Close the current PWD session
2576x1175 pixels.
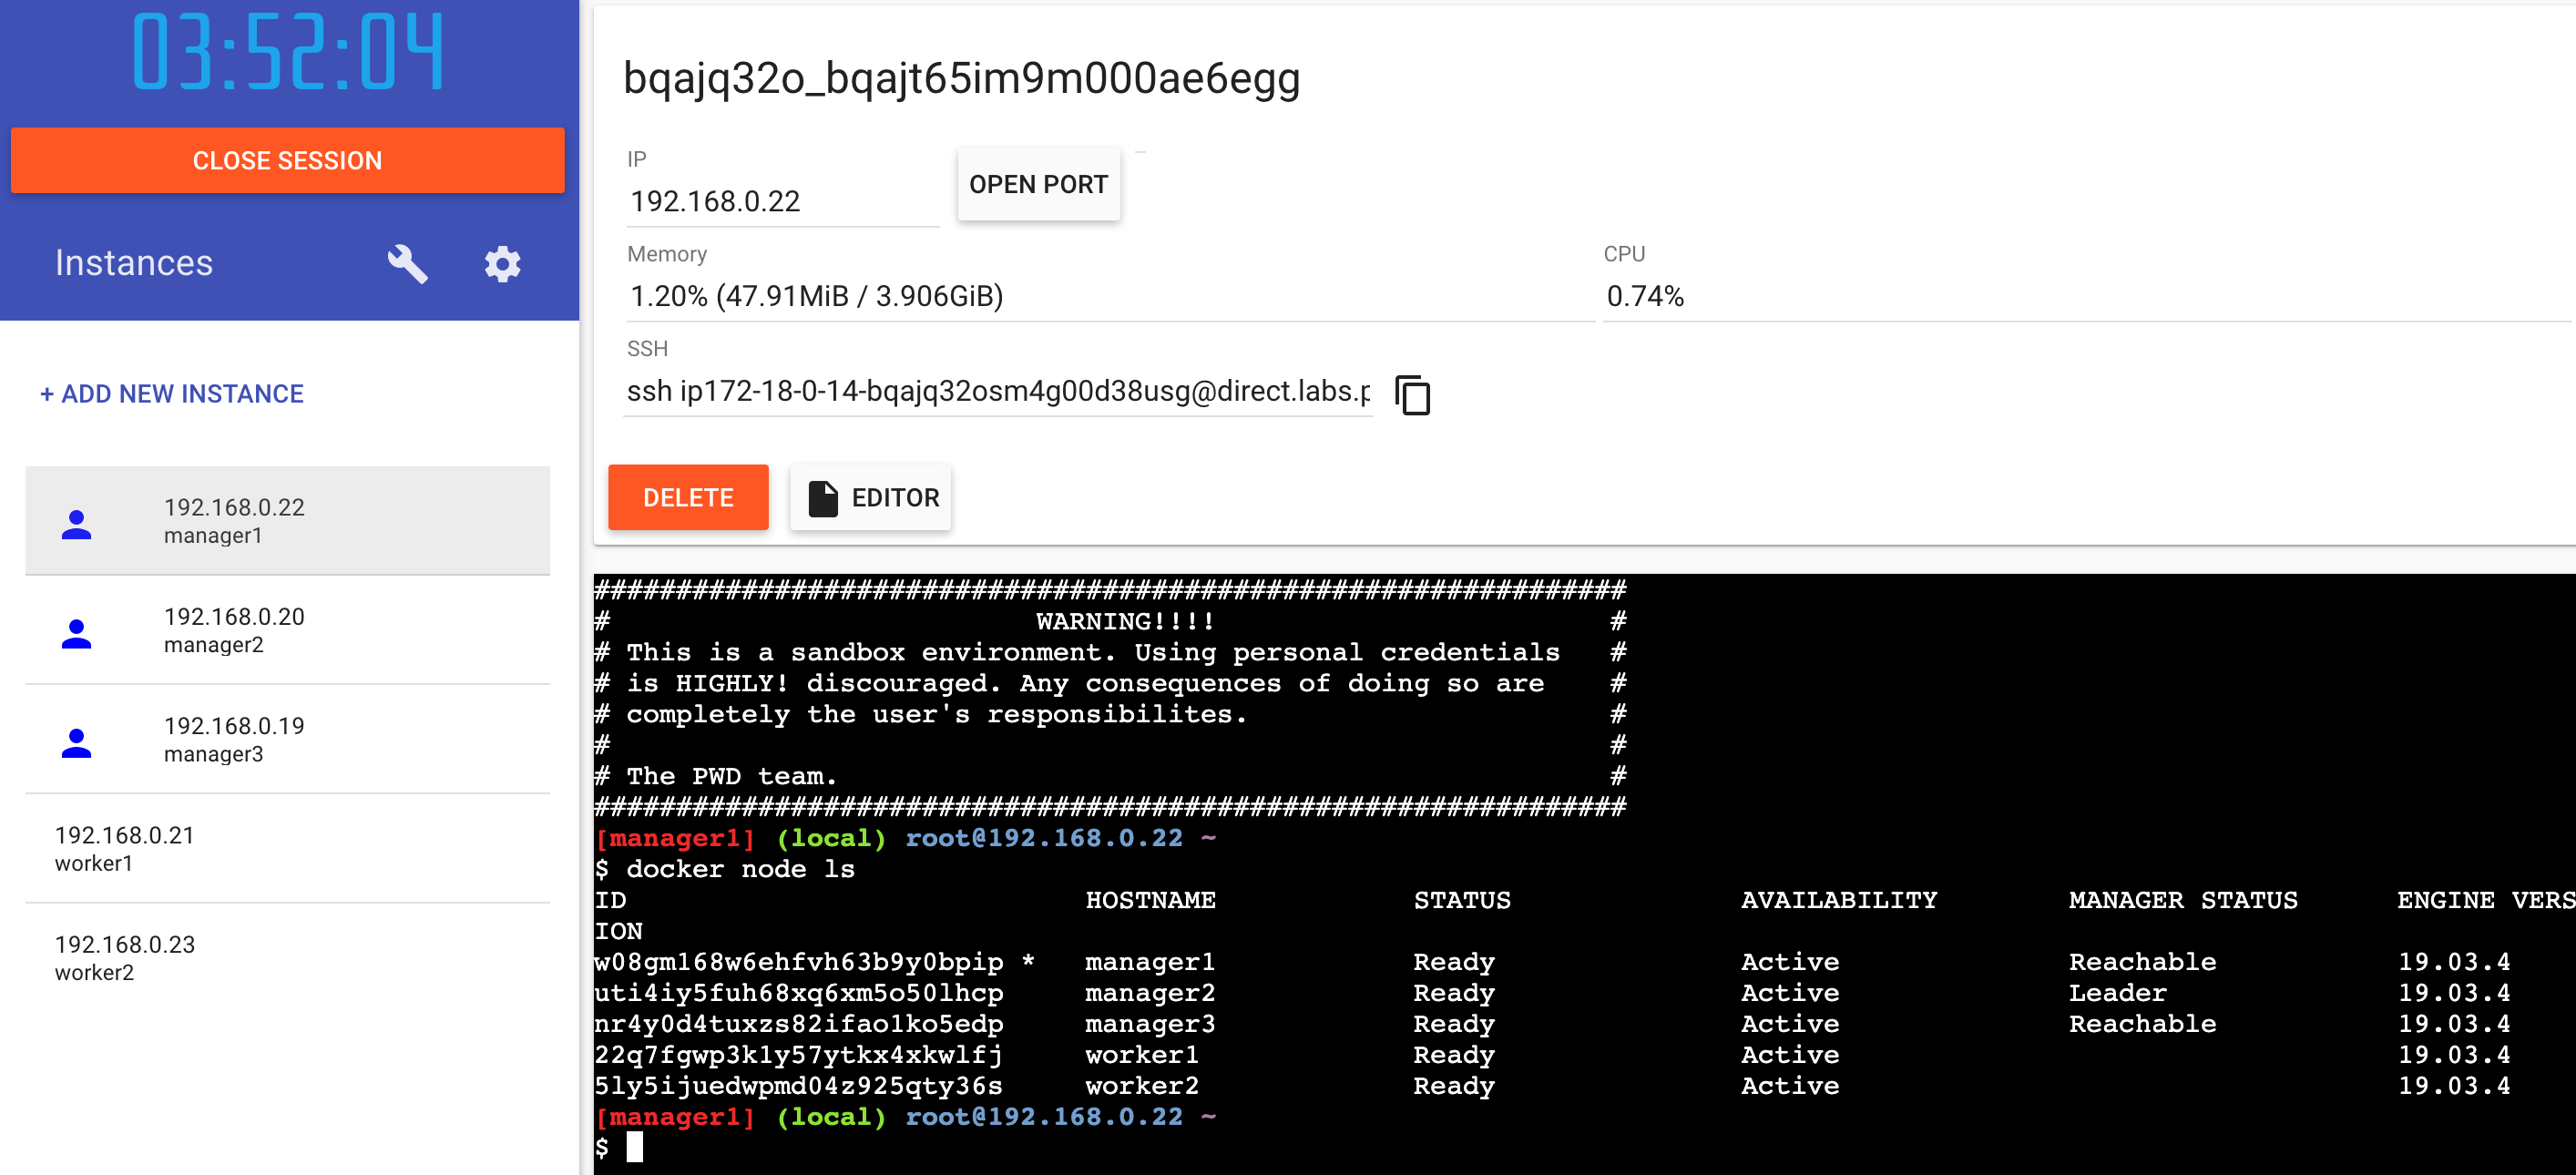point(288,160)
